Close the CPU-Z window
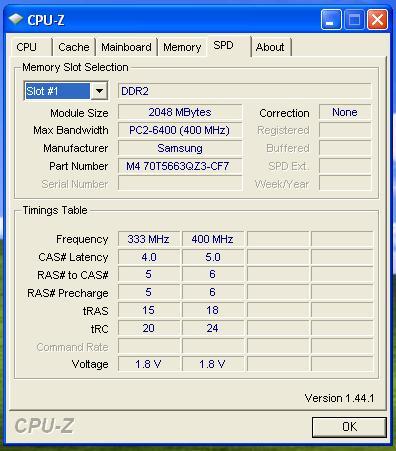The width and height of the screenshot is (396, 451). click(377, 20)
